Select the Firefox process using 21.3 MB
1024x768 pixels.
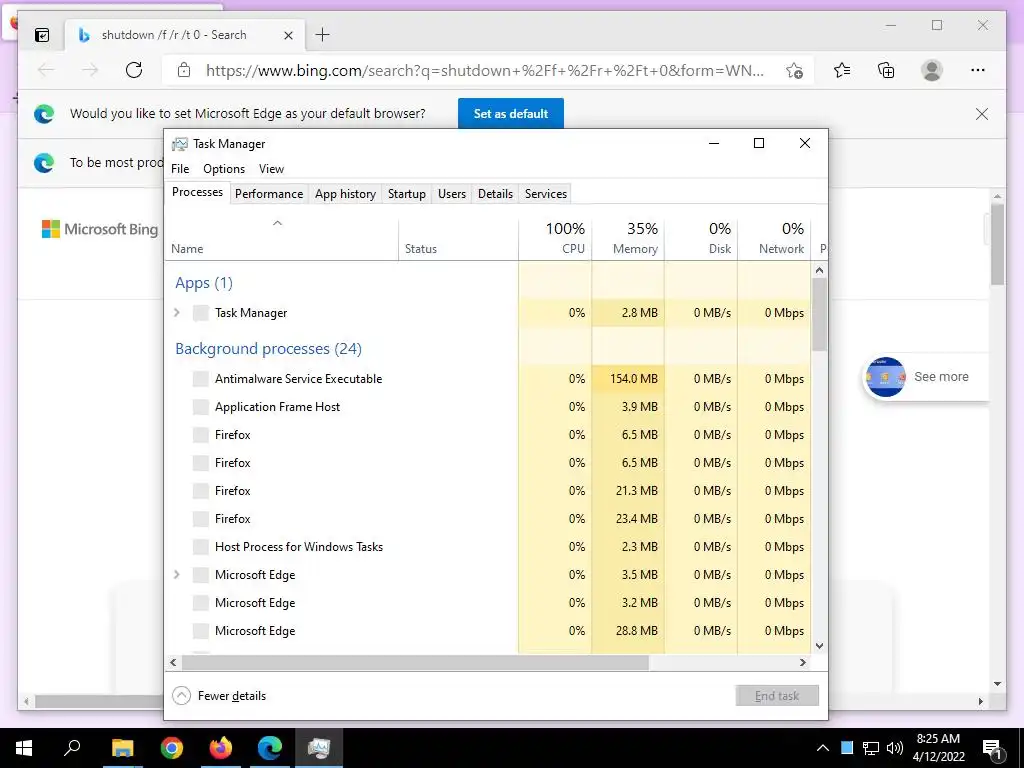coord(488,490)
